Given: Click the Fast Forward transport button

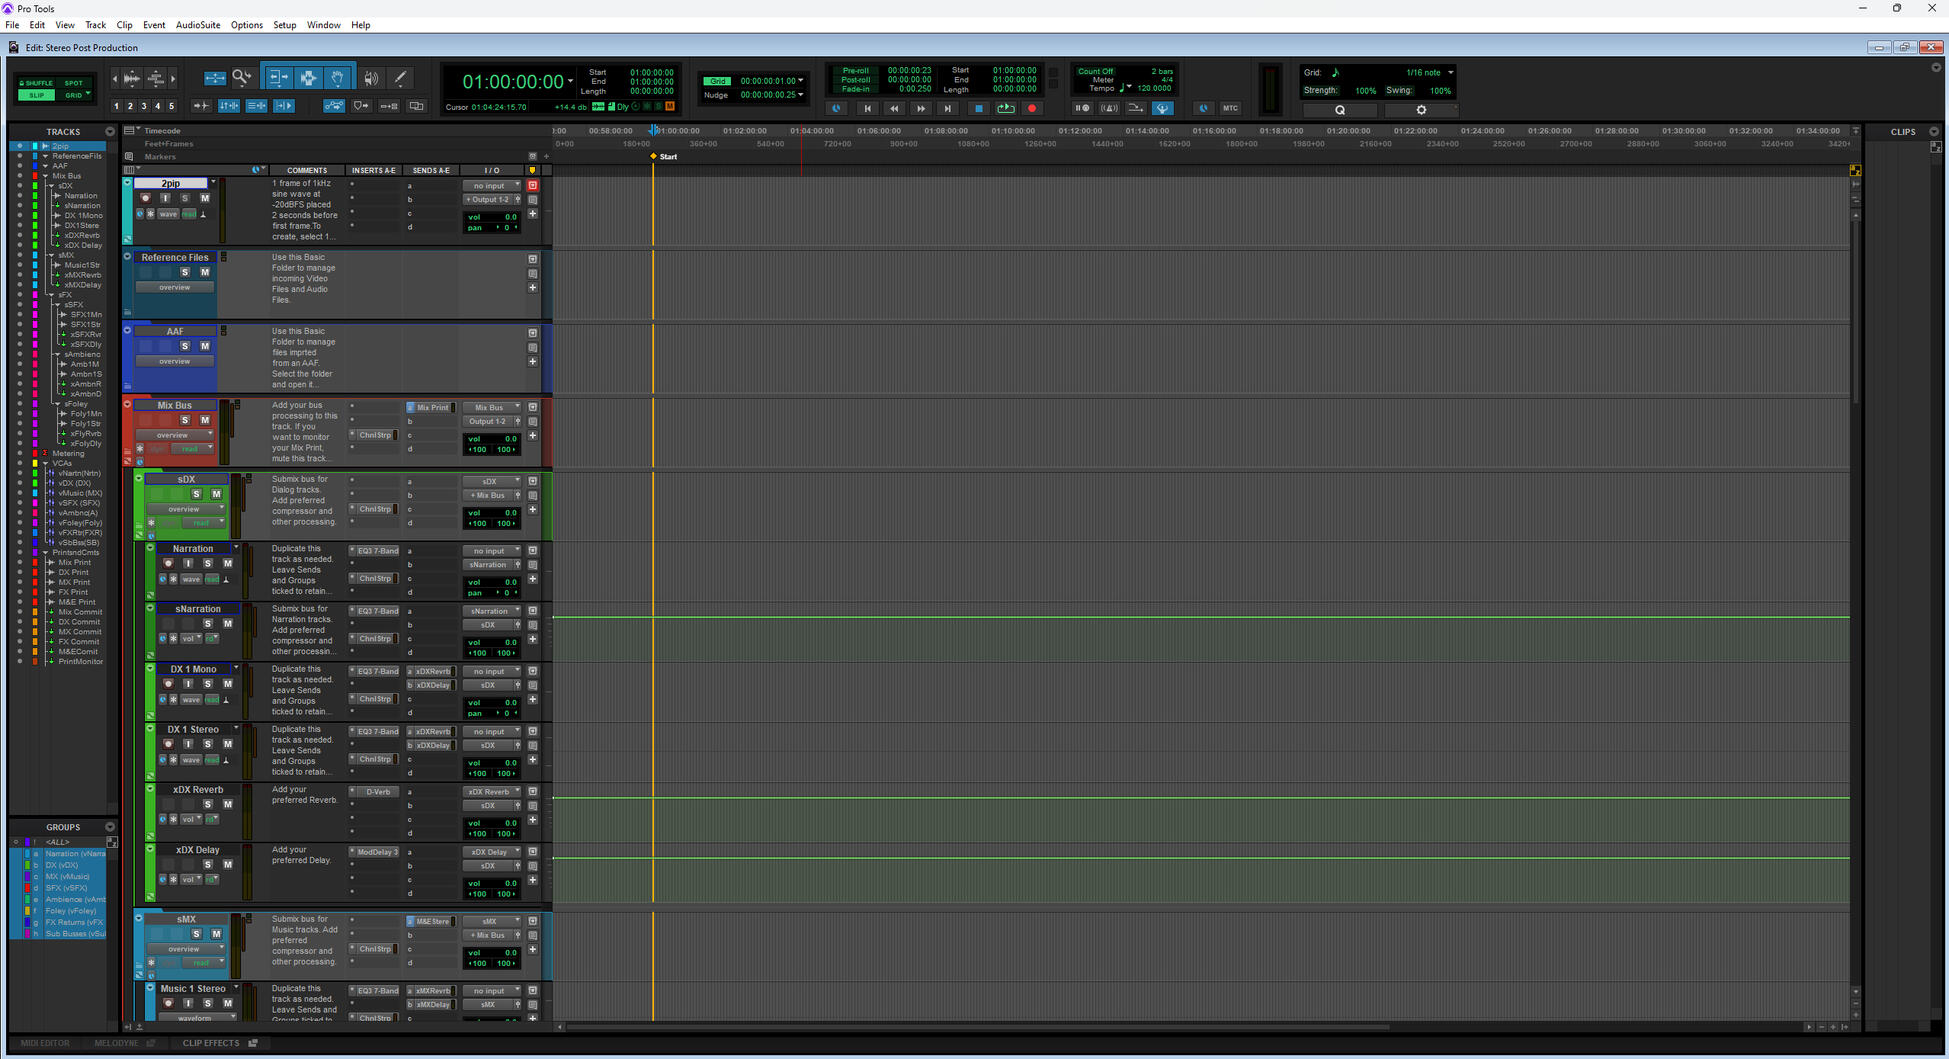Looking at the screenshot, I should coord(921,108).
